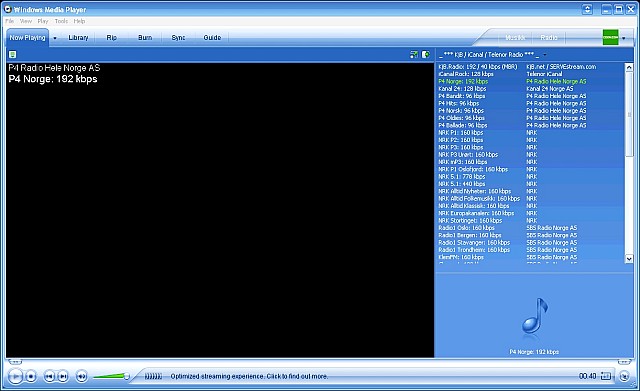Open the Guide tab

tap(212, 38)
